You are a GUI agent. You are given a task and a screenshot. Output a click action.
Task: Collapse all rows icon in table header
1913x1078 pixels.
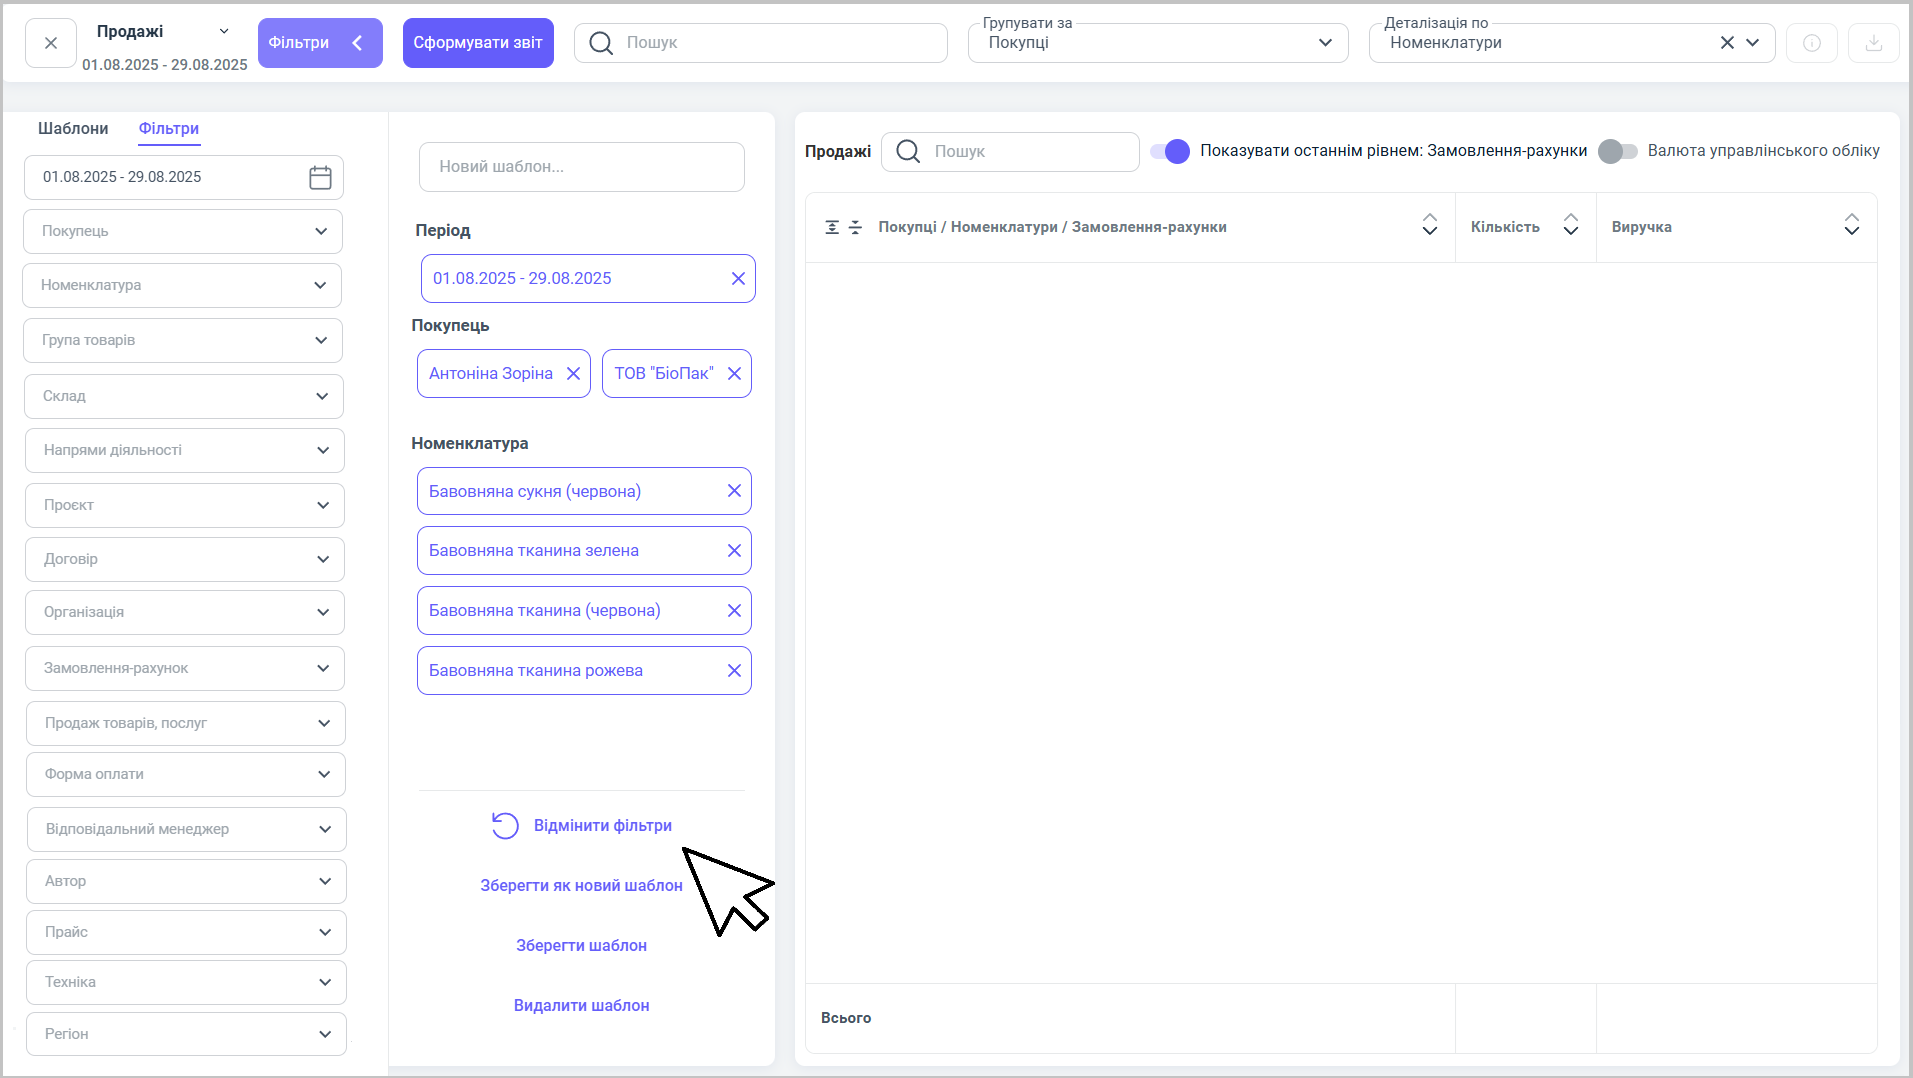pyautogui.click(x=855, y=227)
